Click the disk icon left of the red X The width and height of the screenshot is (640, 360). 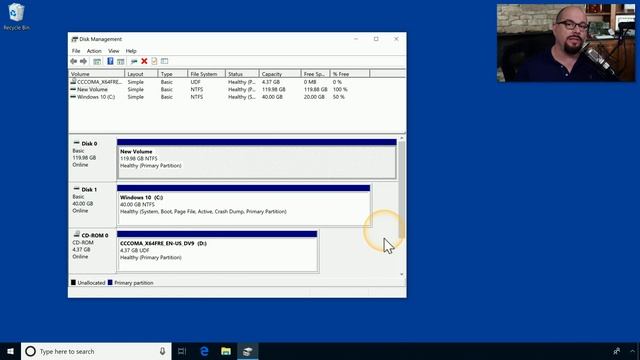[134, 61]
